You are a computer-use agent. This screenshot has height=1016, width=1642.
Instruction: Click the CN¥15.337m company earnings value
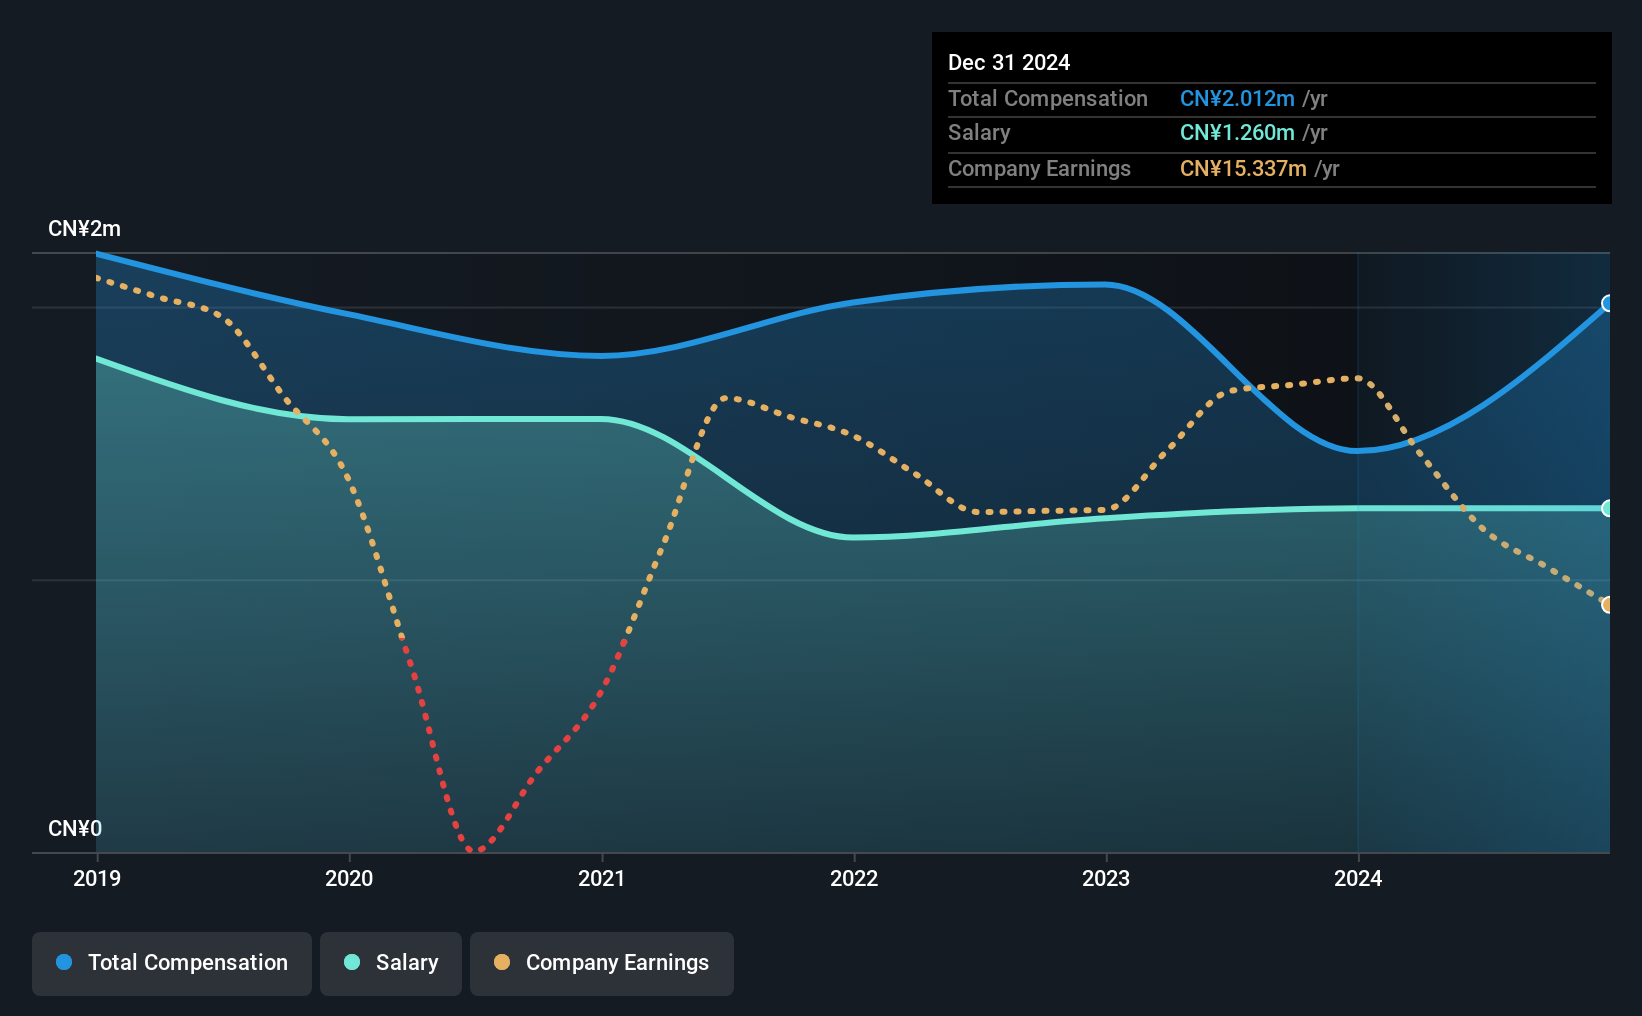[1243, 168]
